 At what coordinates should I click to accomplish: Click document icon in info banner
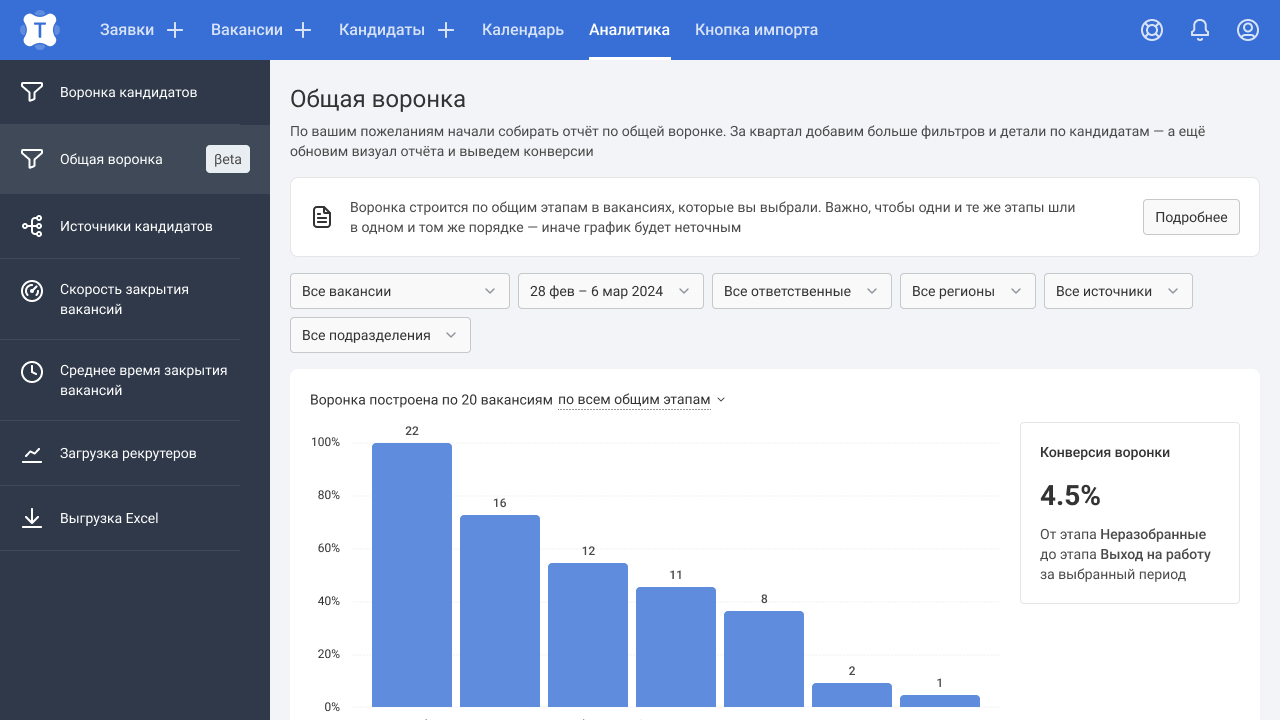(322, 217)
